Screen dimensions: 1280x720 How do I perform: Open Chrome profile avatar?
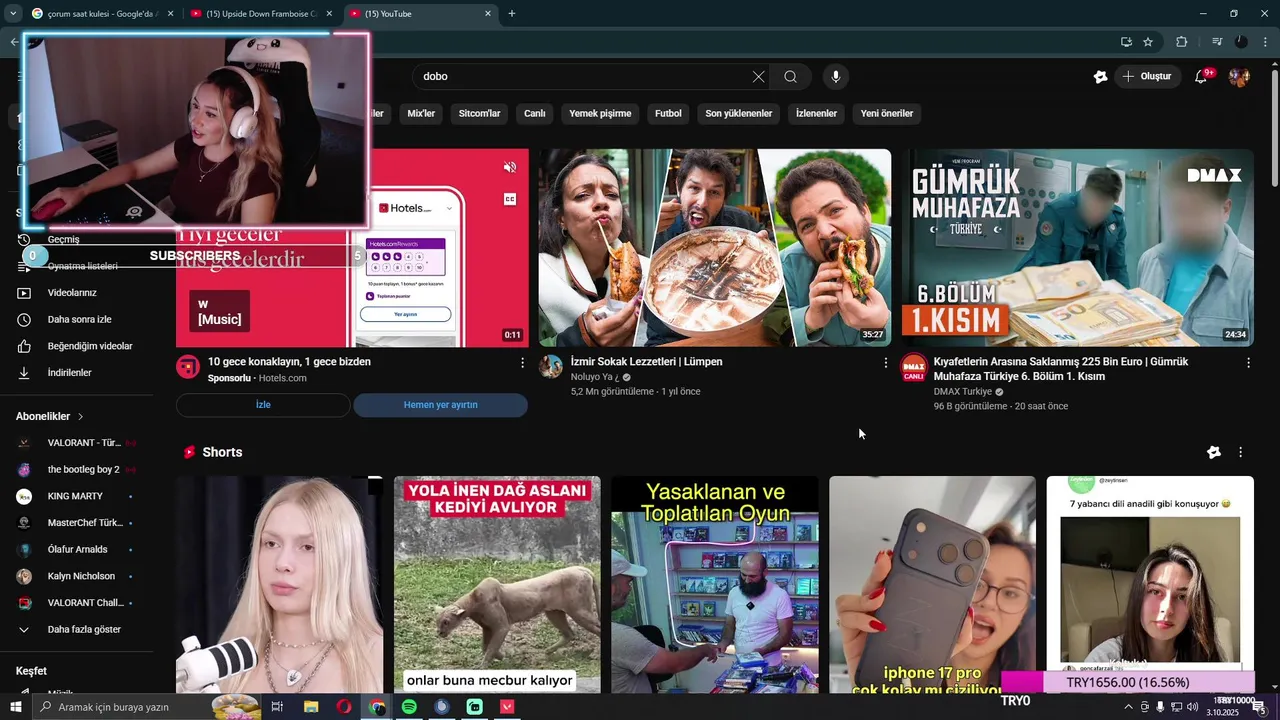tap(1241, 42)
